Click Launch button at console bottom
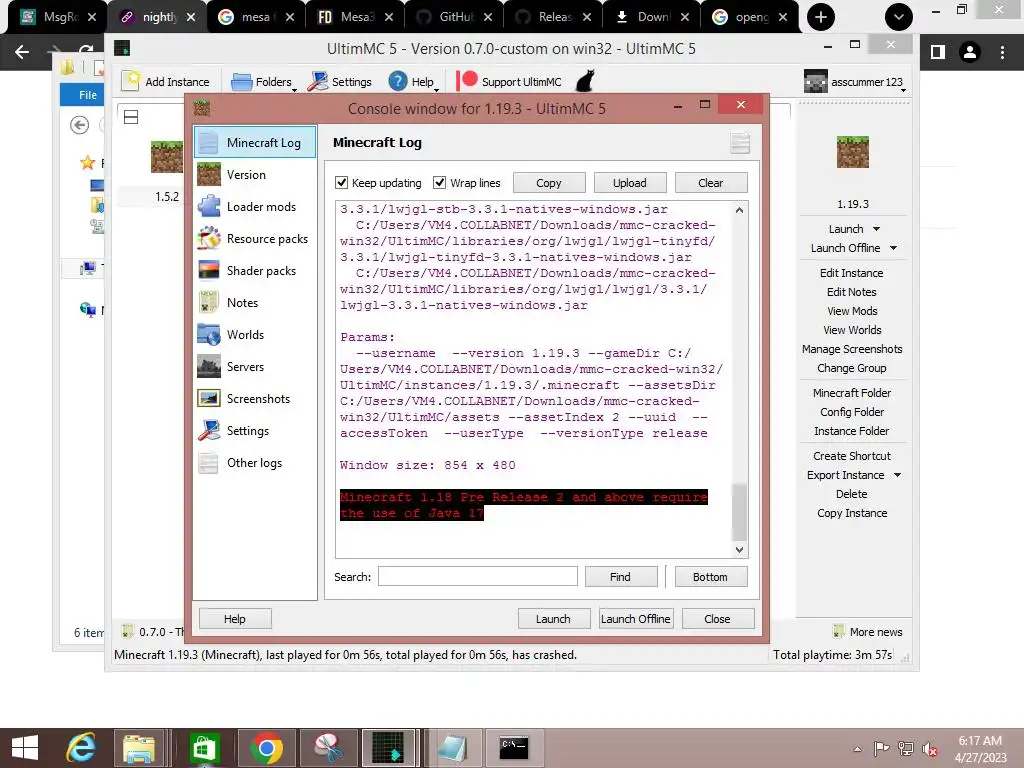1024x768 pixels. 553,618
